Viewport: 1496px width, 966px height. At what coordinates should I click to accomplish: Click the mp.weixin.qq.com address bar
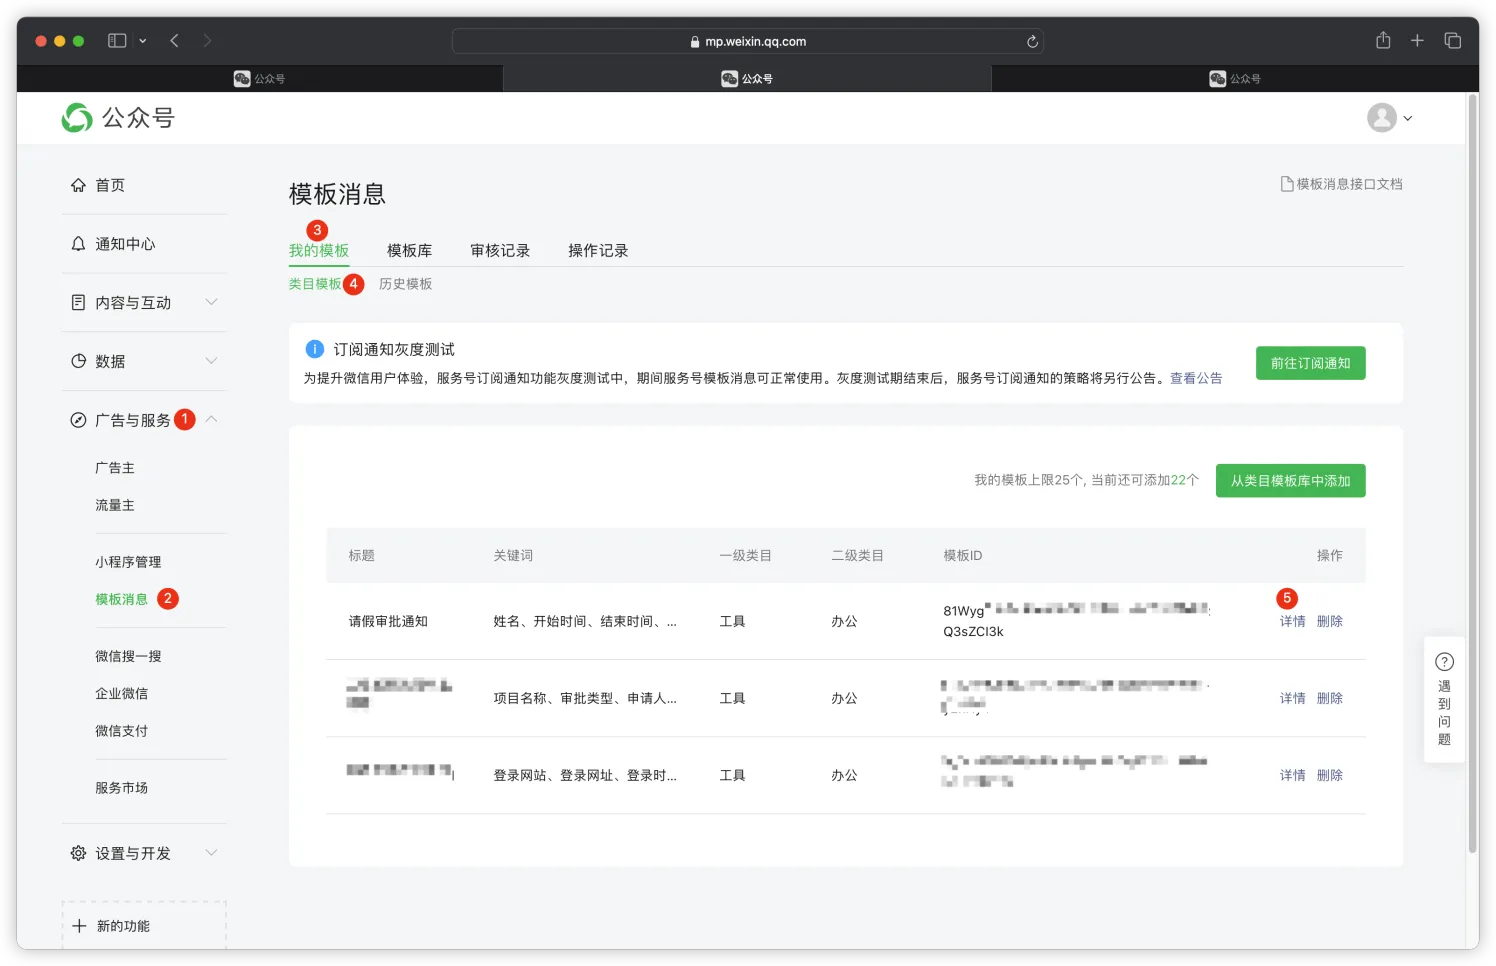pyautogui.click(x=748, y=42)
